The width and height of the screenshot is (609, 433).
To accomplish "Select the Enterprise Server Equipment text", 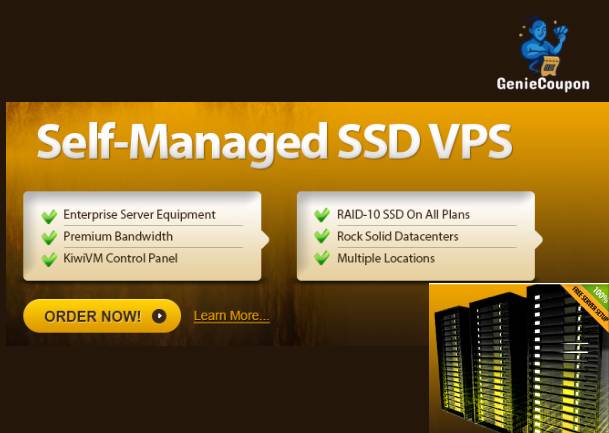I will tap(139, 215).
